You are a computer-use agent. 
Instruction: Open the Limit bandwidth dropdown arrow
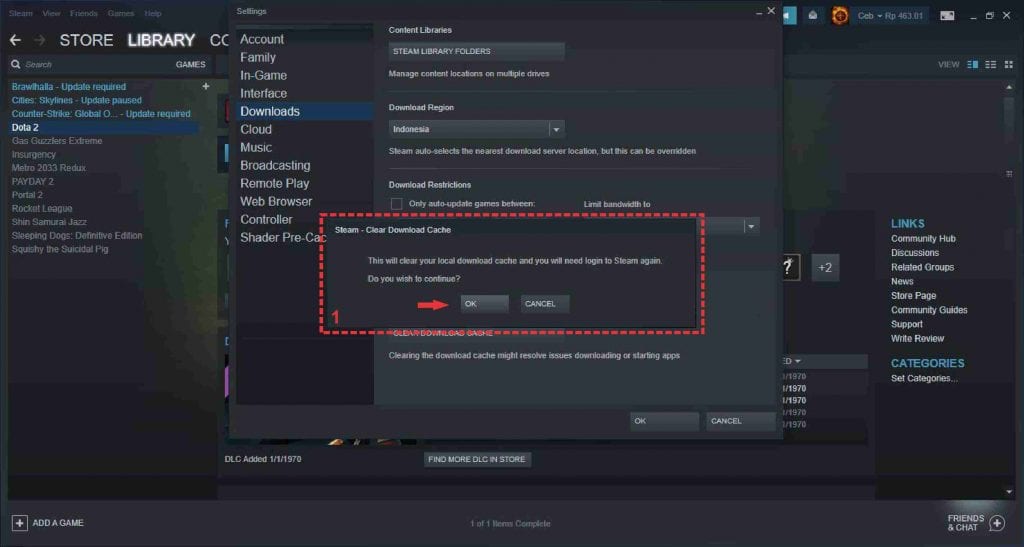coord(751,227)
